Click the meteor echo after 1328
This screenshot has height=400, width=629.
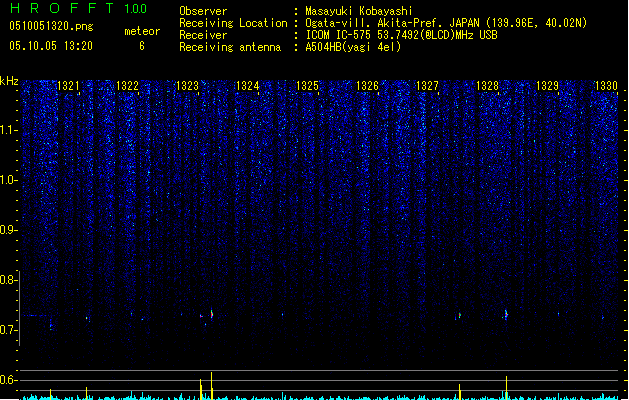506,315
